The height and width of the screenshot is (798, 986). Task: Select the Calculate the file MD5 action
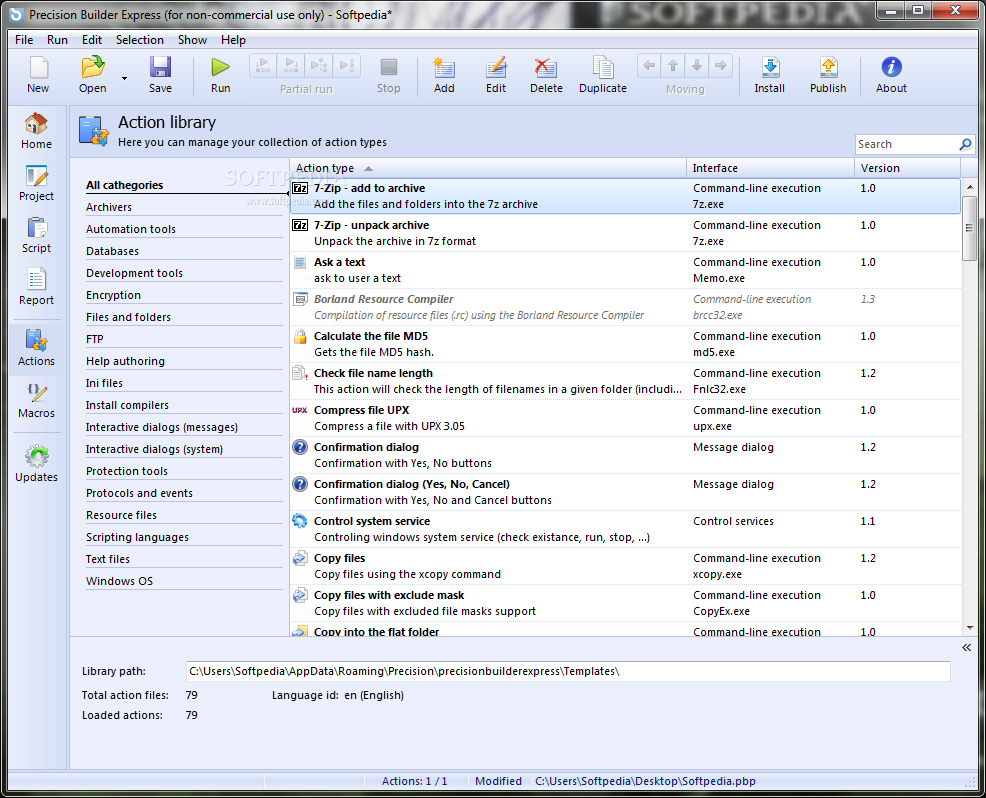(626, 345)
